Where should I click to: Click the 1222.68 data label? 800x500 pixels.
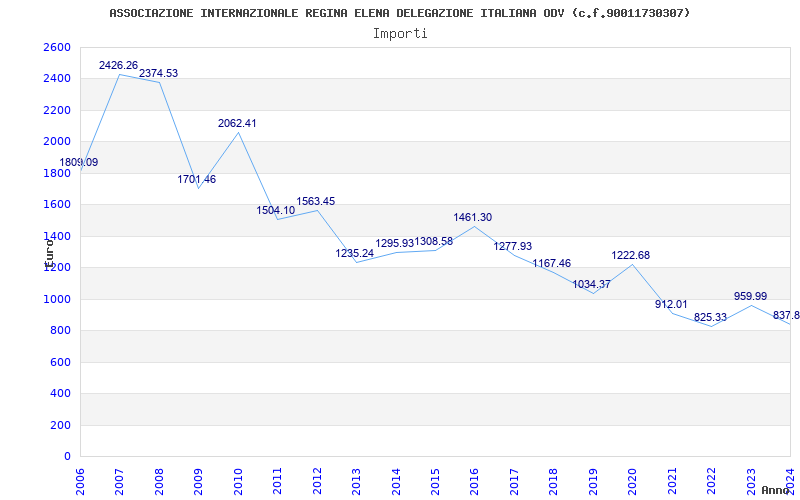click(x=631, y=256)
